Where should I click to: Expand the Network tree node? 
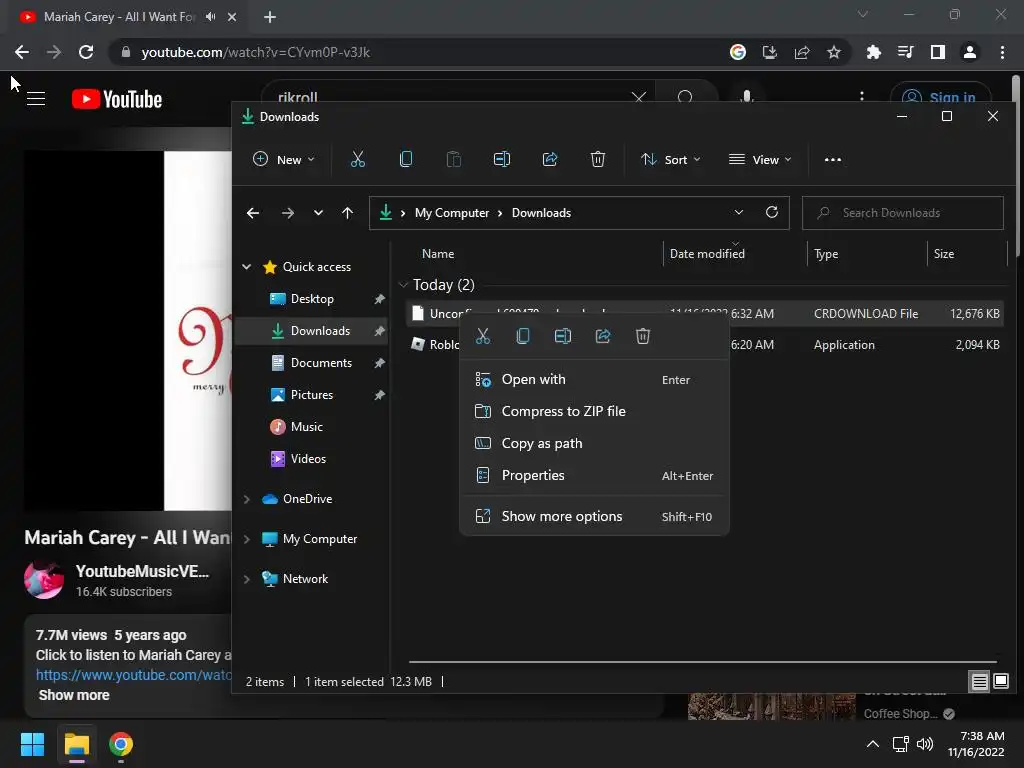click(247, 579)
